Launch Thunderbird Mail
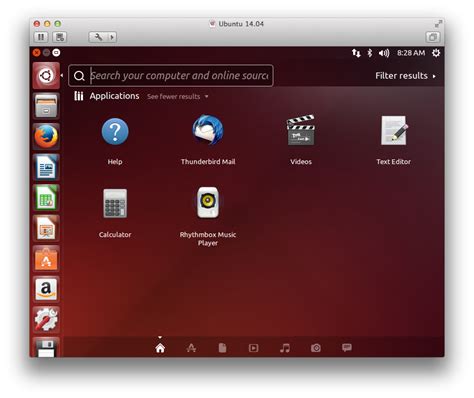 (208, 130)
